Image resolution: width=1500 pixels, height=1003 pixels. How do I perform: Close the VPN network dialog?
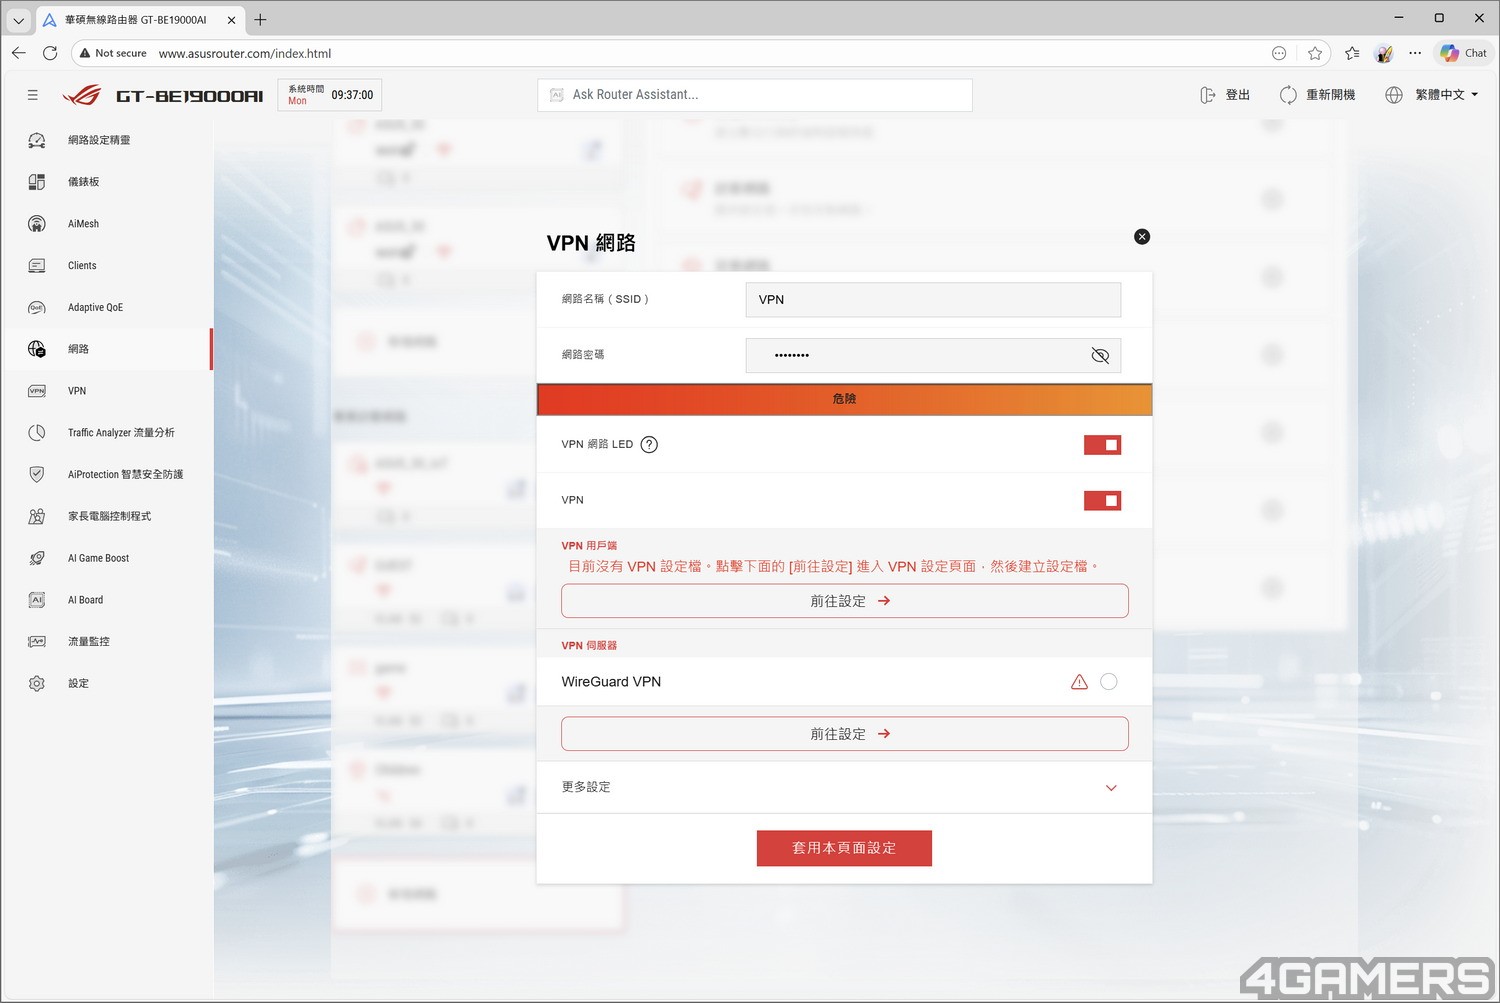point(1142,237)
